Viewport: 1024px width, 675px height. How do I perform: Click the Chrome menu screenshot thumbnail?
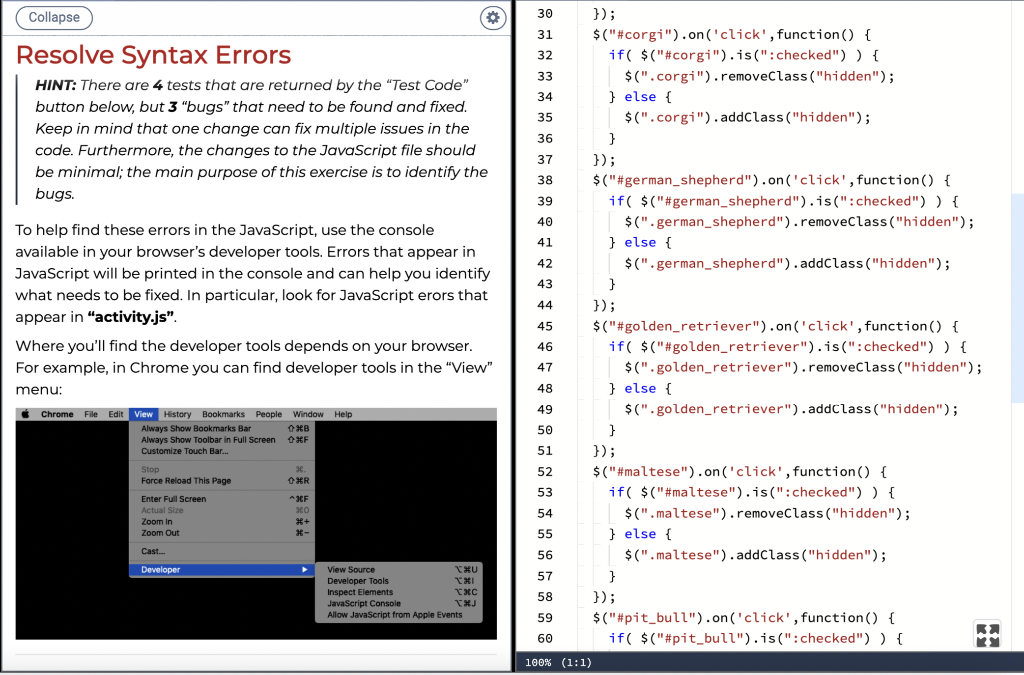coord(256,524)
